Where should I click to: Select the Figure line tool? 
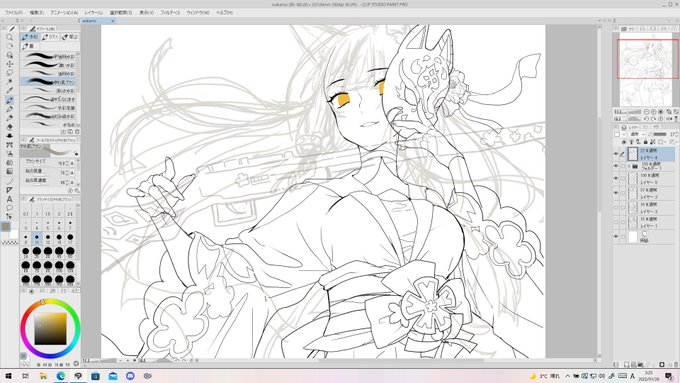[10, 181]
